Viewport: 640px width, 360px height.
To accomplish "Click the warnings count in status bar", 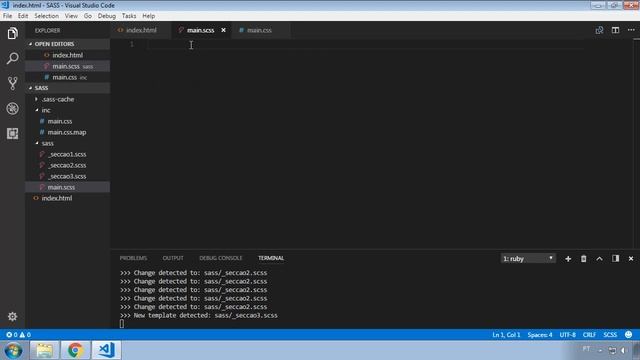I will click(25, 335).
